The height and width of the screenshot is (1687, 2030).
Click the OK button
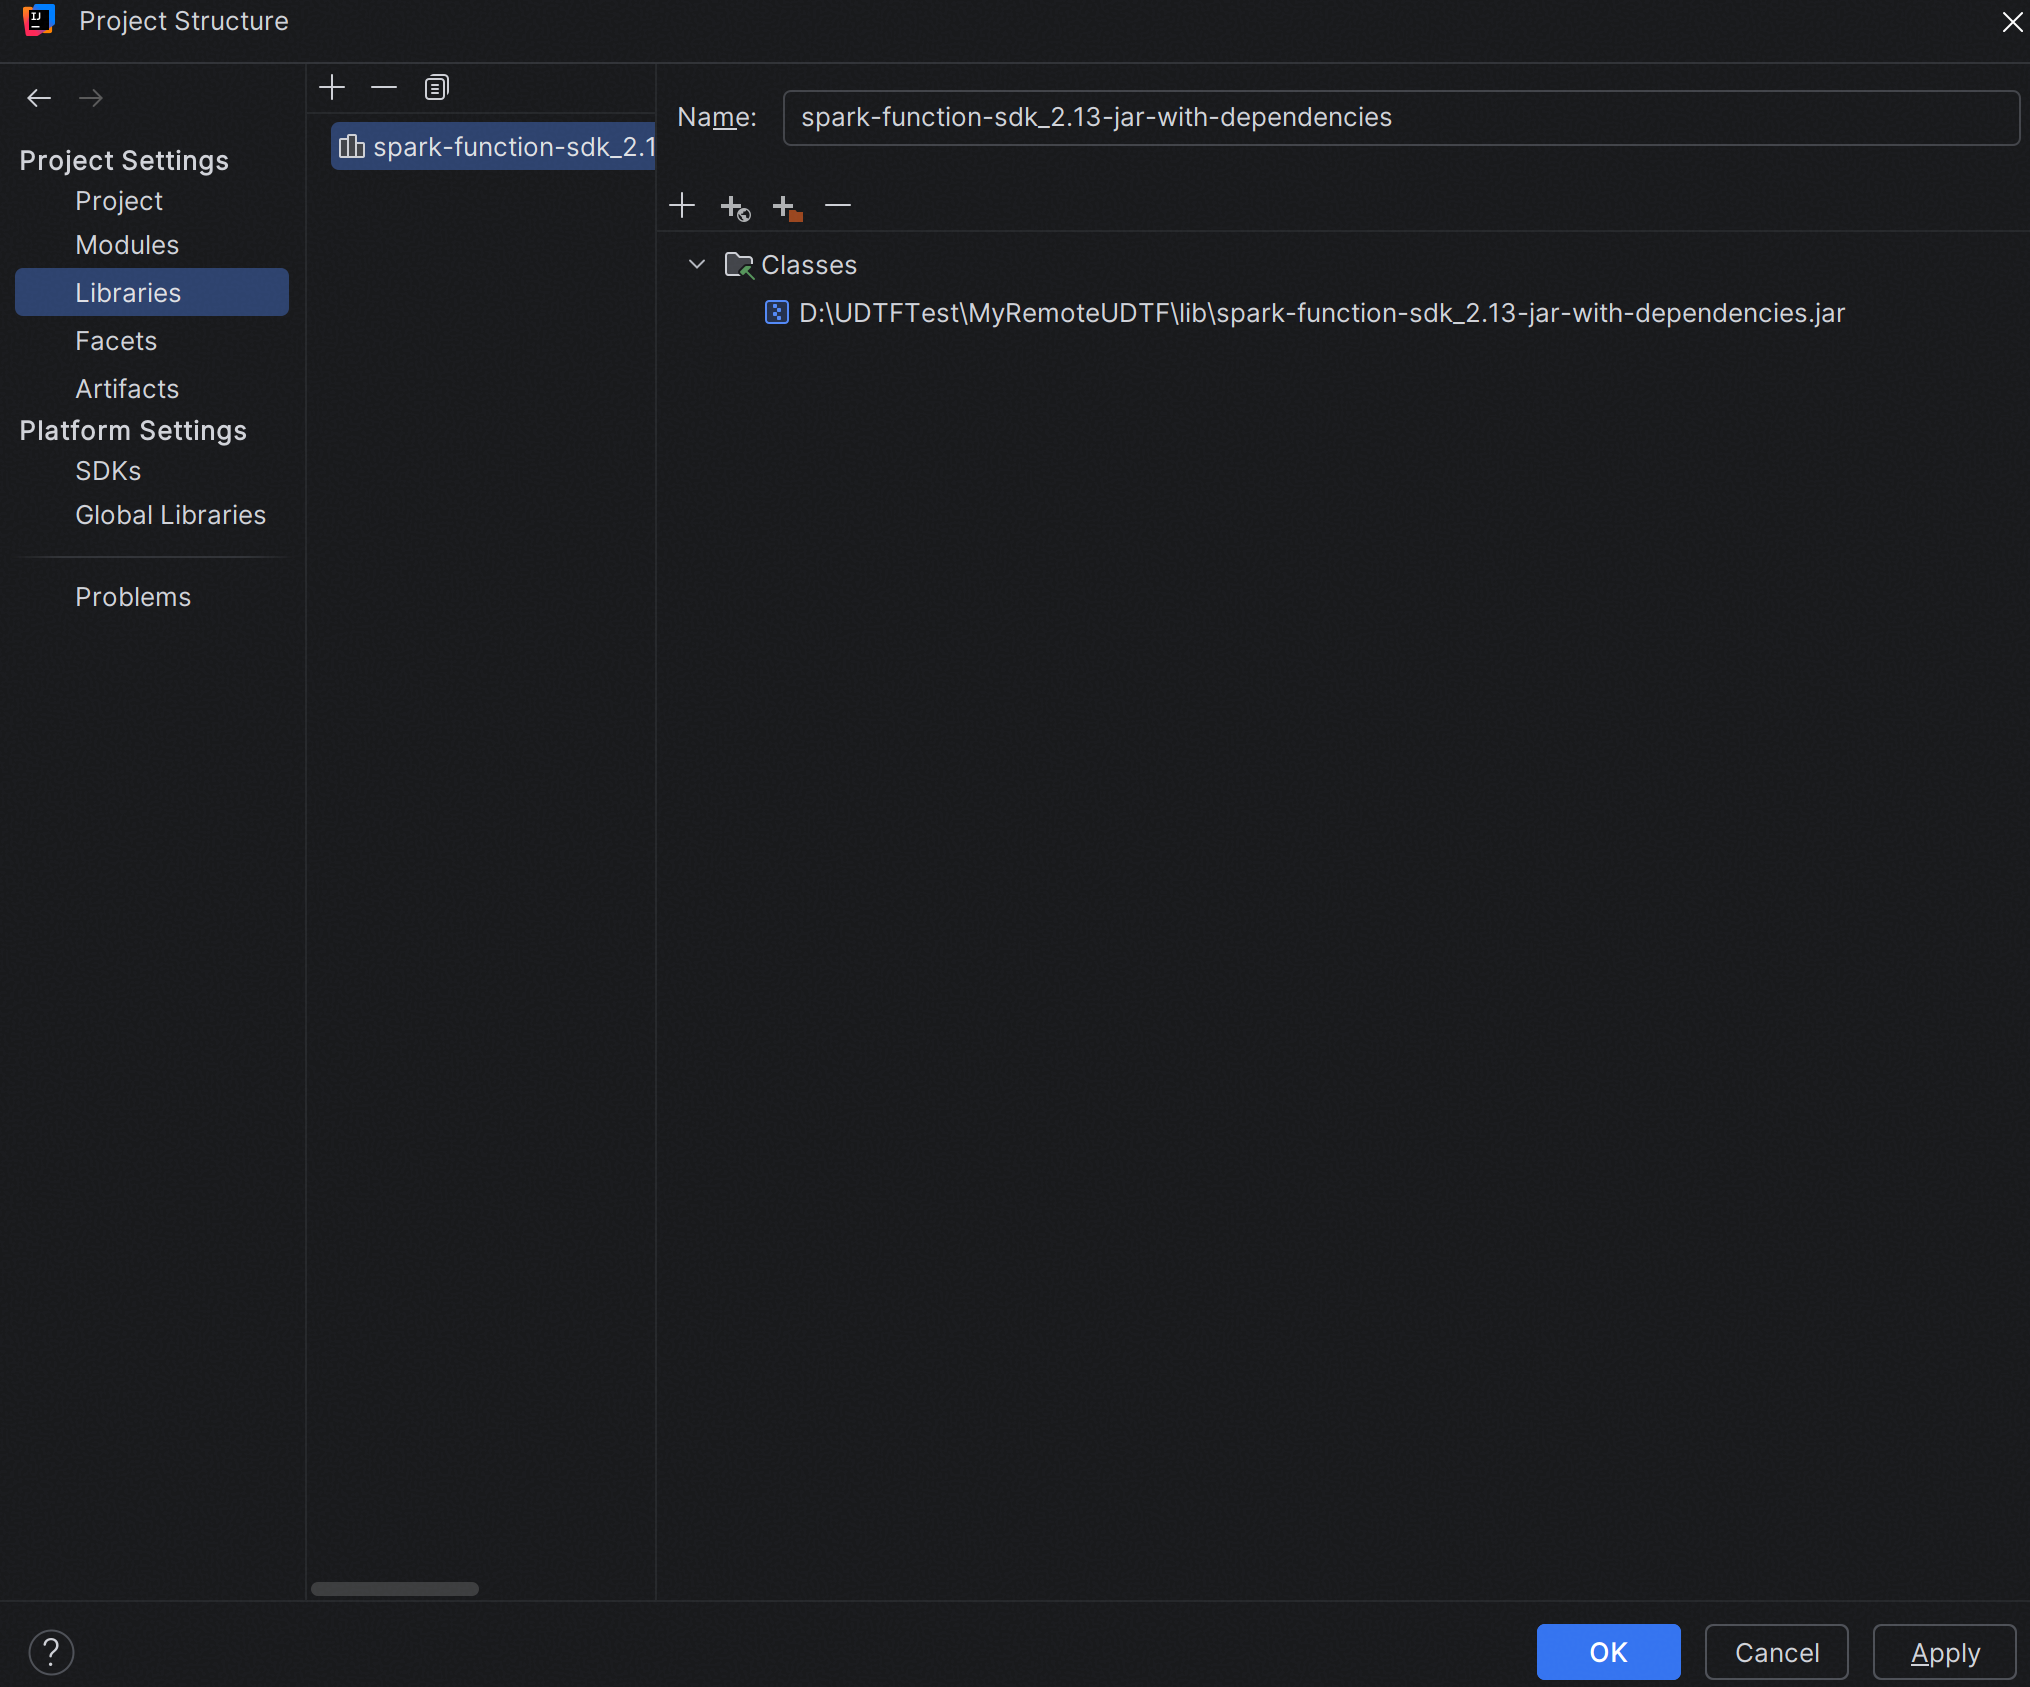(1608, 1652)
